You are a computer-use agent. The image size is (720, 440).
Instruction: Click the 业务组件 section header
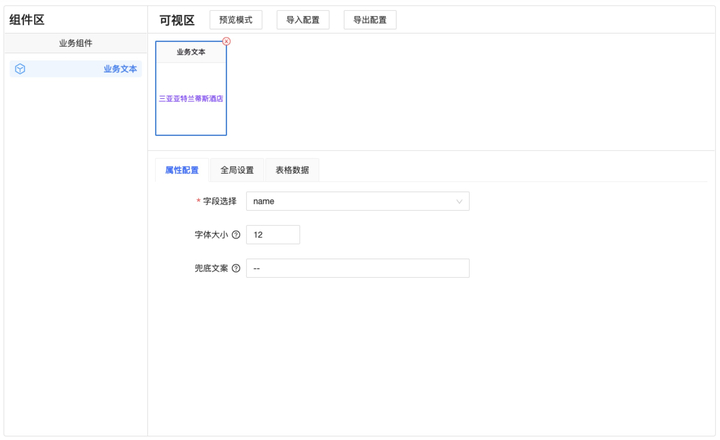coord(76,43)
